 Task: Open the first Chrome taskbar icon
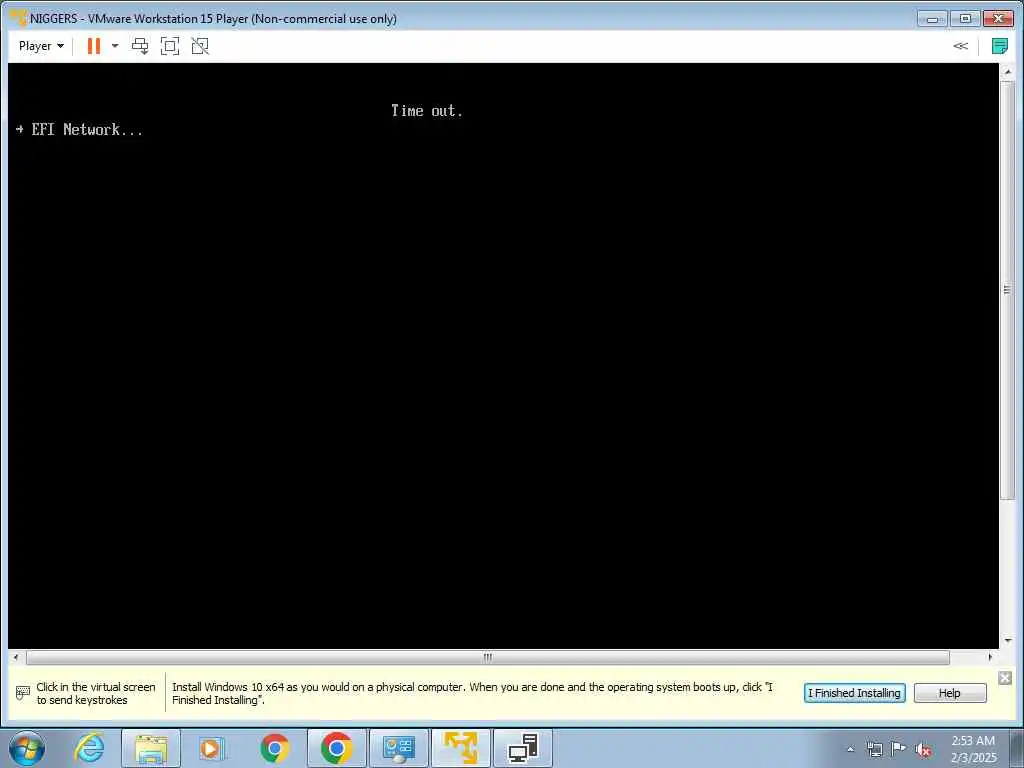[275, 748]
